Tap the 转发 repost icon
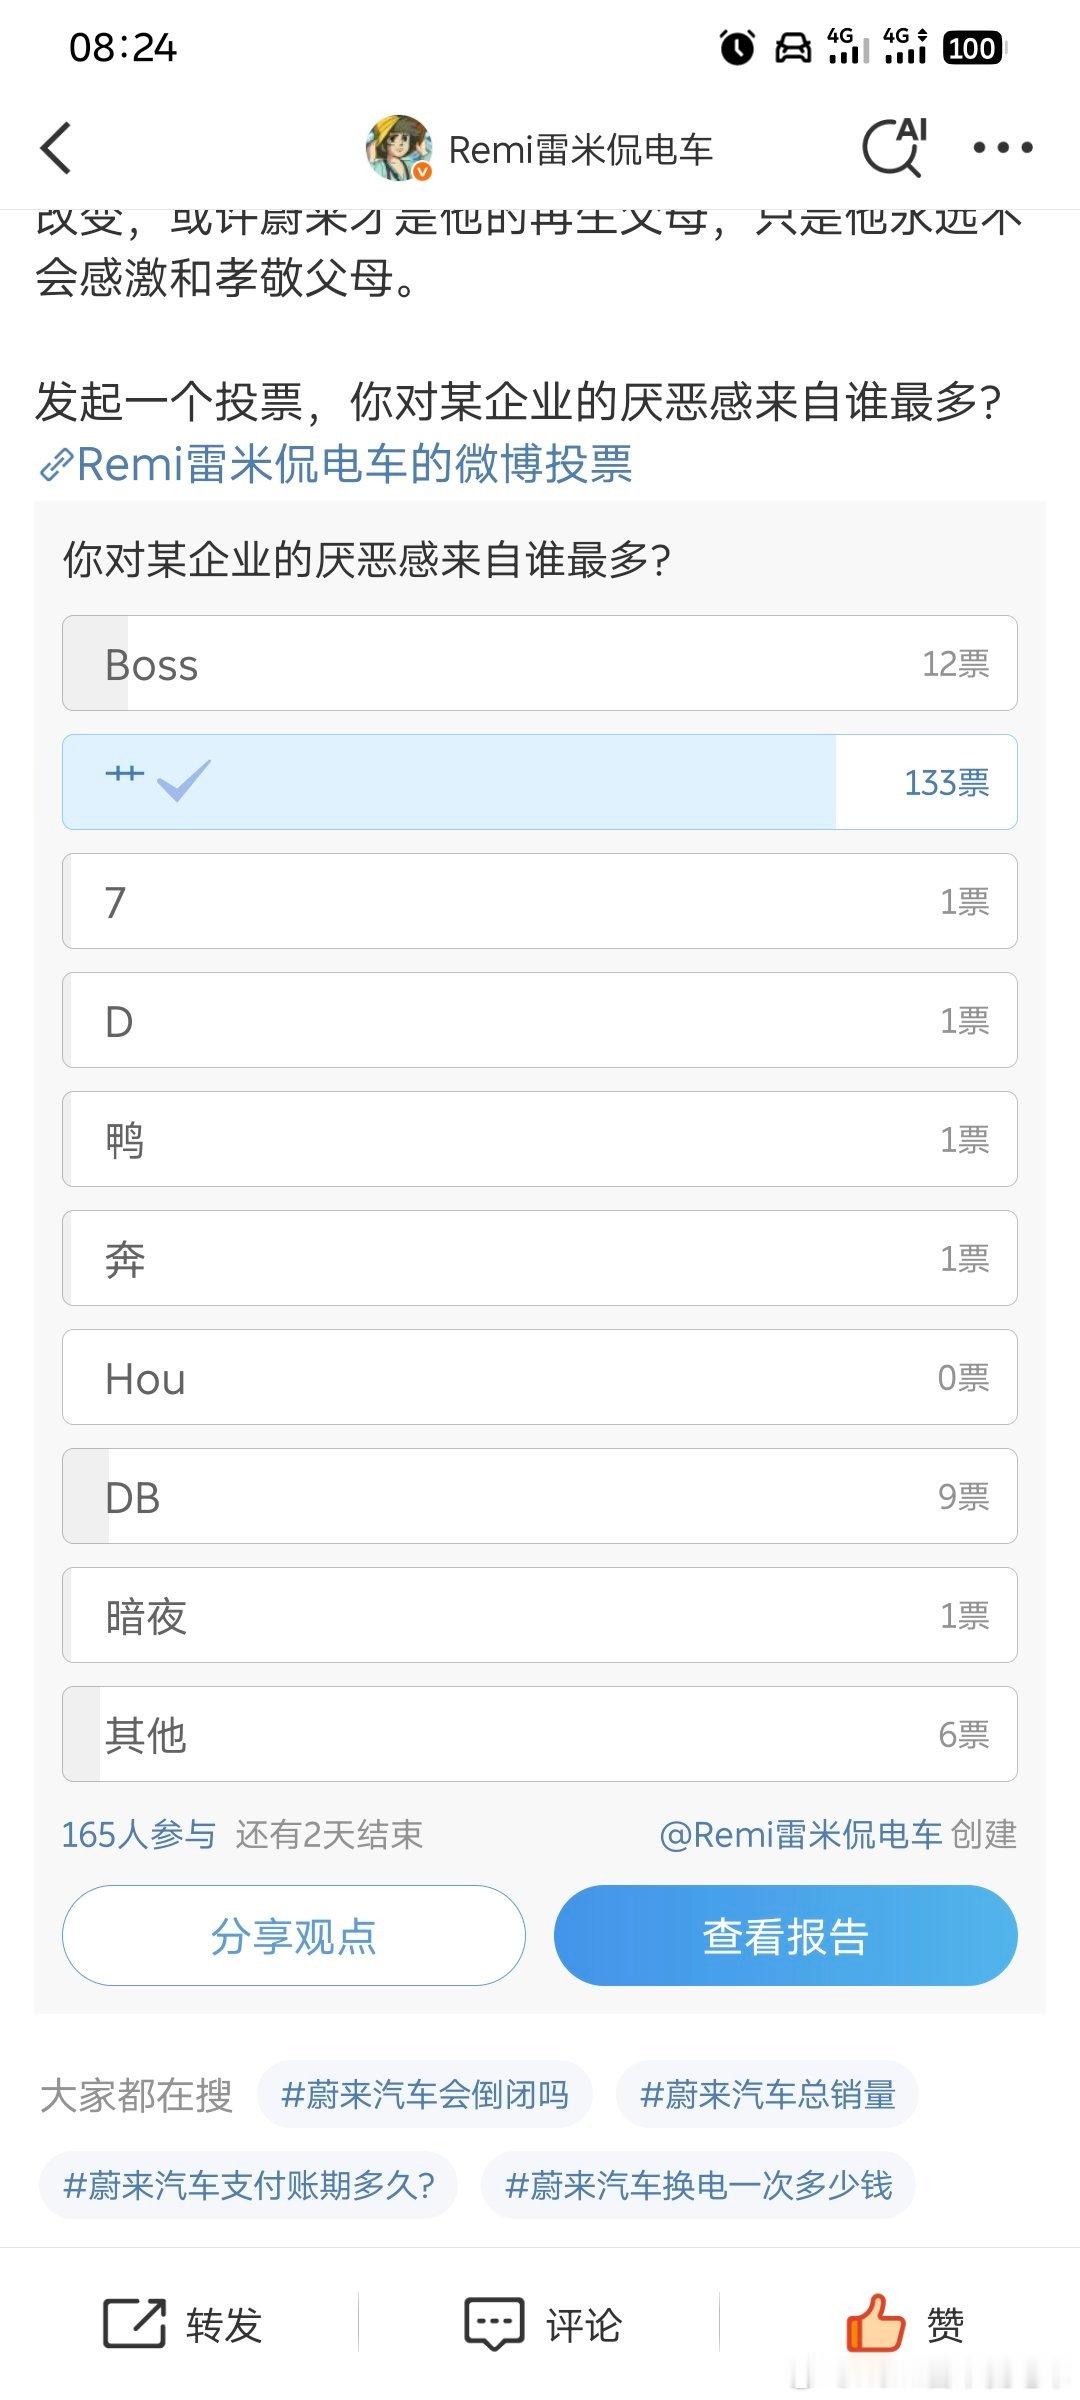This screenshot has width=1080, height=2400. coord(135,2323)
